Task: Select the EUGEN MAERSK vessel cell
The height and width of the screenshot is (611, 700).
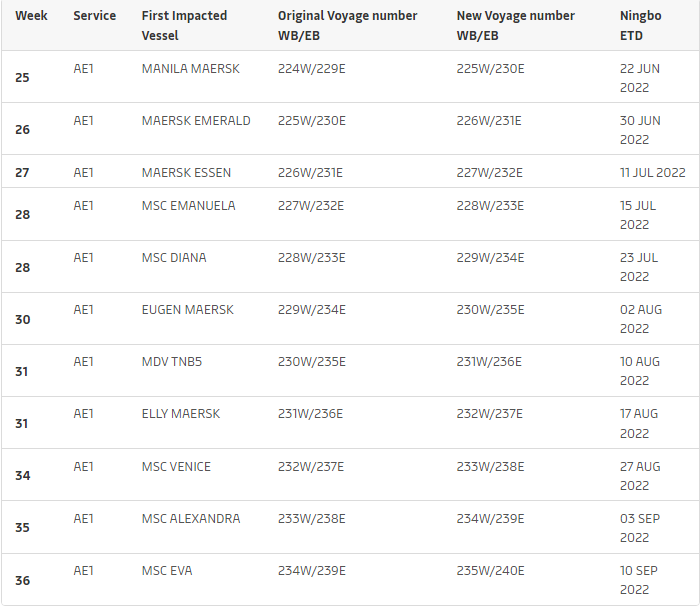Action: (x=187, y=310)
